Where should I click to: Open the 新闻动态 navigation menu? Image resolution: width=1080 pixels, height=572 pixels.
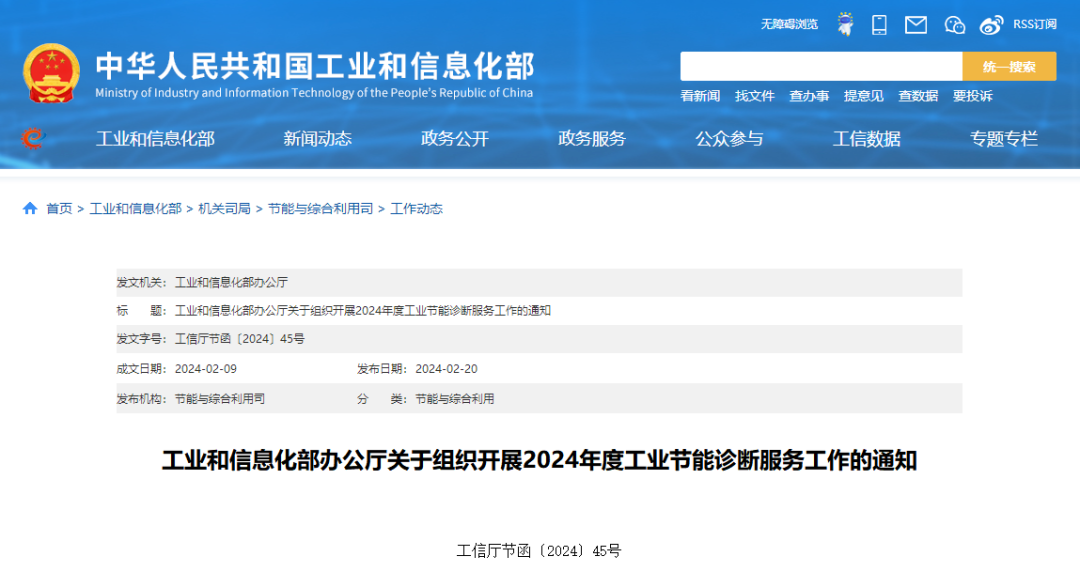tap(317, 139)
